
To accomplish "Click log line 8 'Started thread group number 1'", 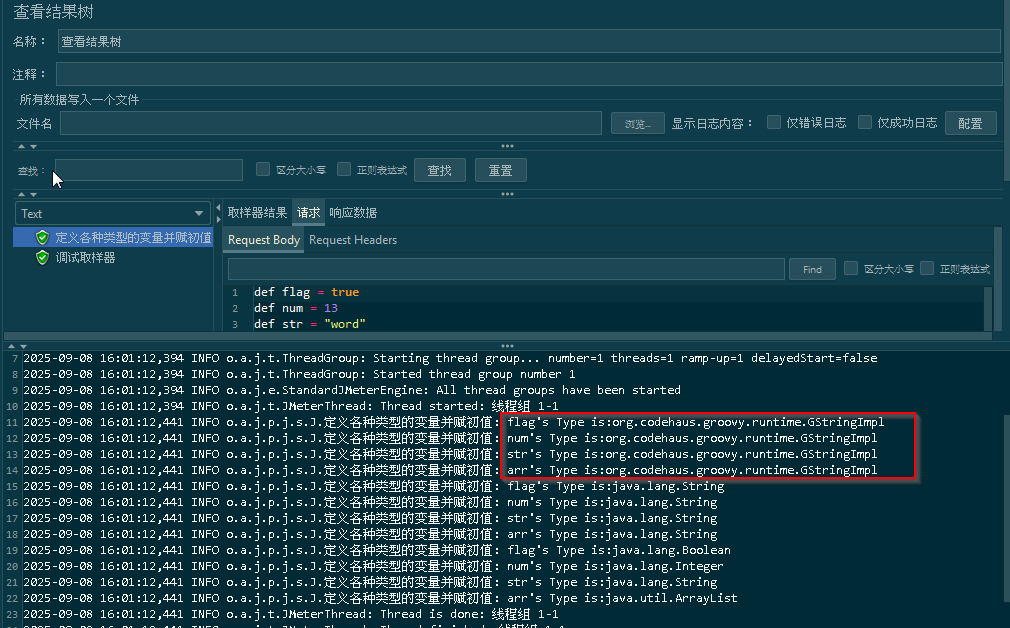I will 300,374.
